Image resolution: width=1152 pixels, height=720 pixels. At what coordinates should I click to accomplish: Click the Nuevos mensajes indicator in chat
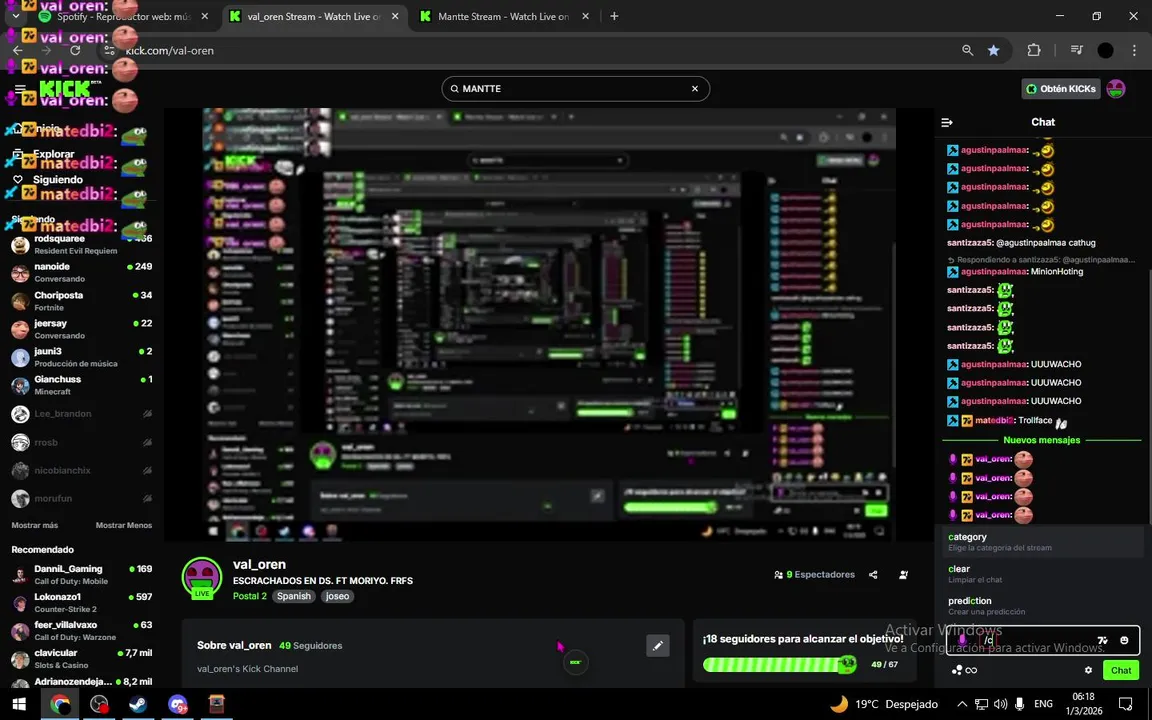coord(1041,440)
